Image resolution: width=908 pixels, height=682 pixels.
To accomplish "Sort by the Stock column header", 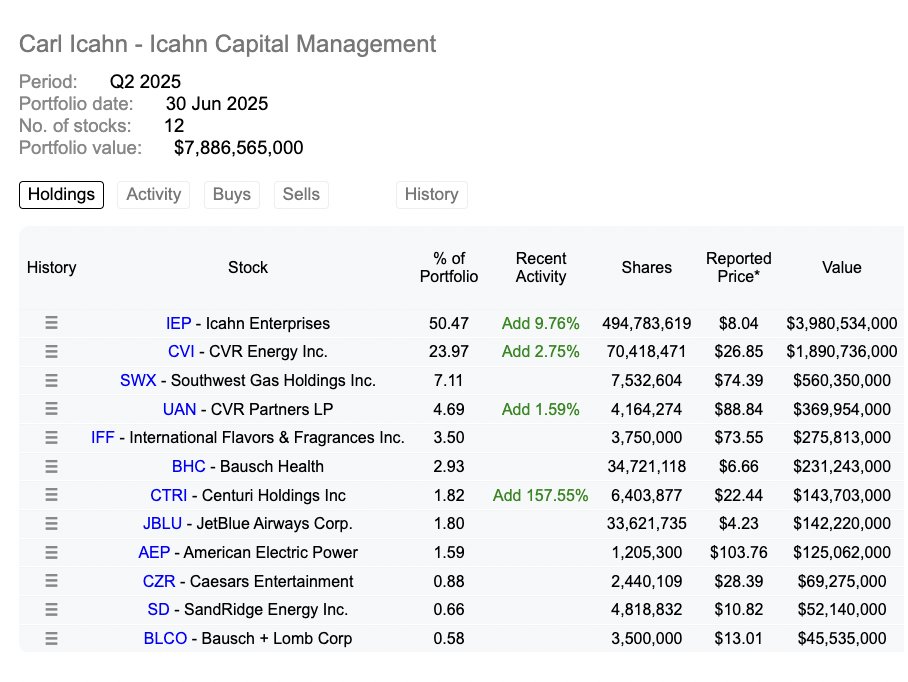I will [x=248, y=267].
